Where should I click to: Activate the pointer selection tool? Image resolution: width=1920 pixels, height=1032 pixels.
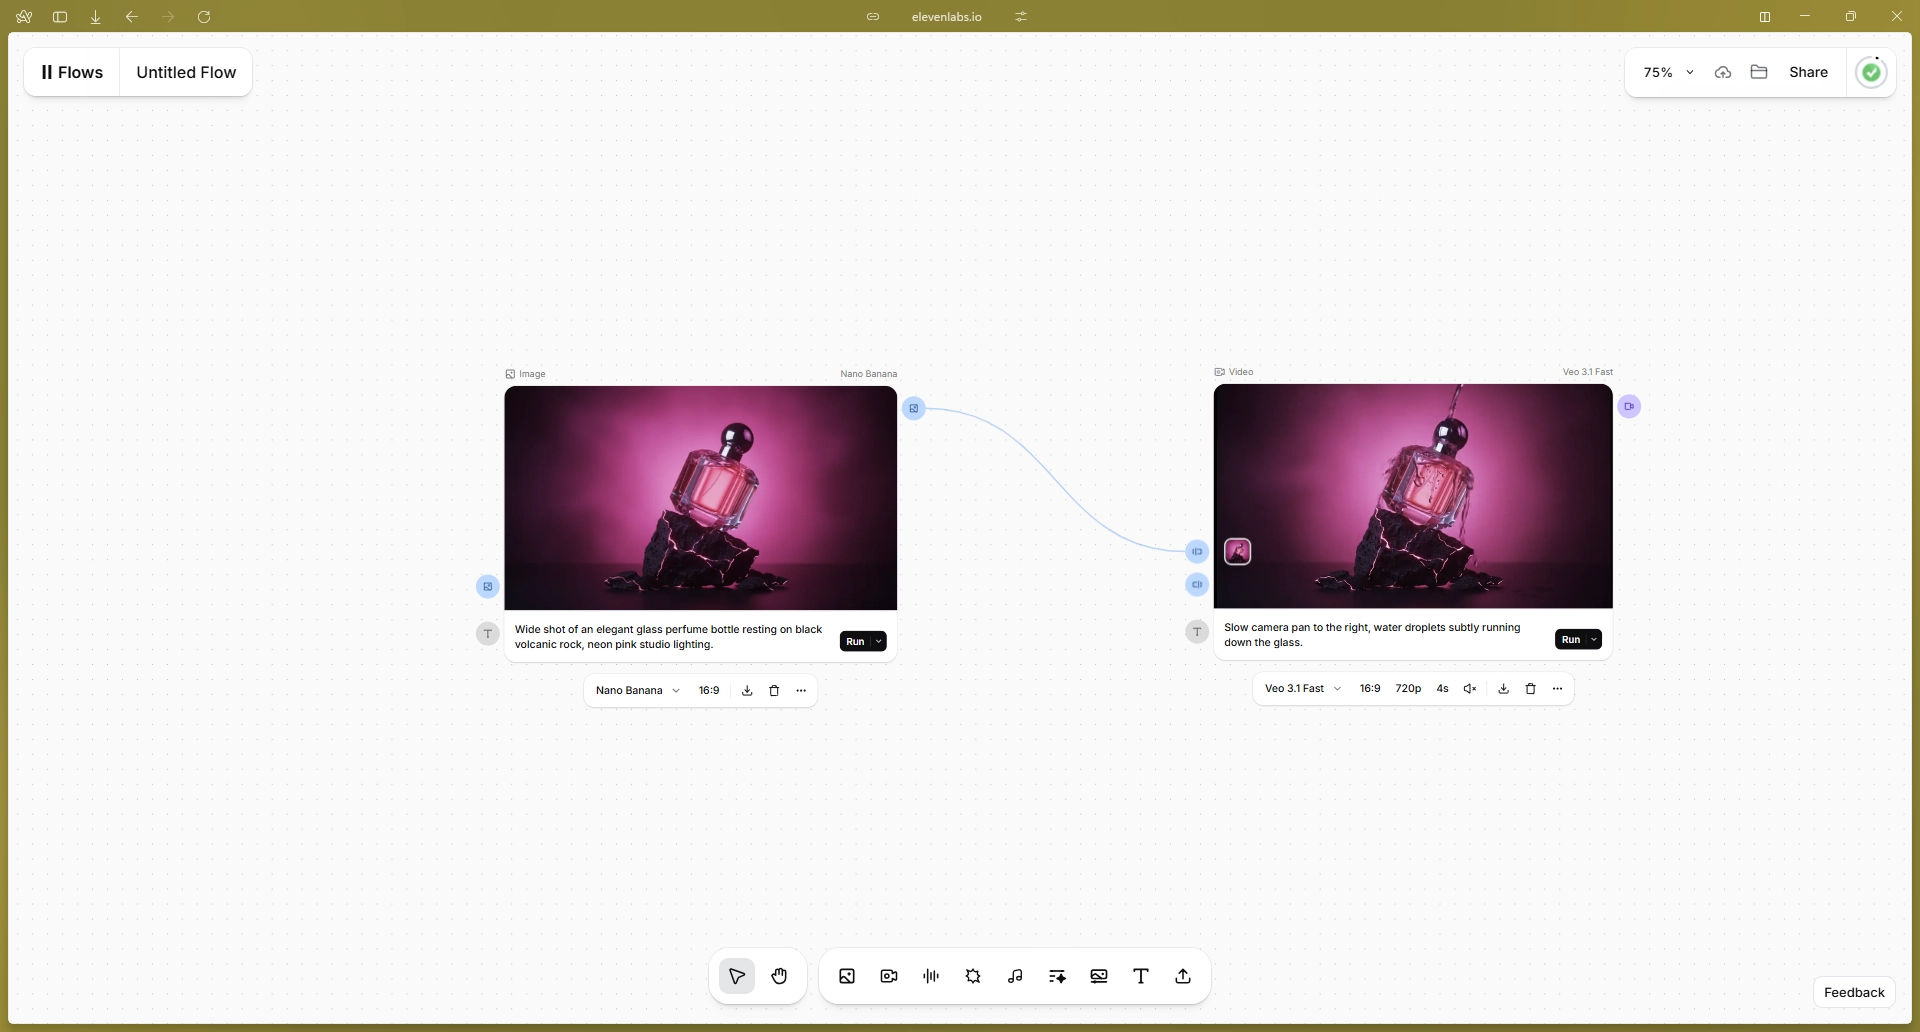737,976
